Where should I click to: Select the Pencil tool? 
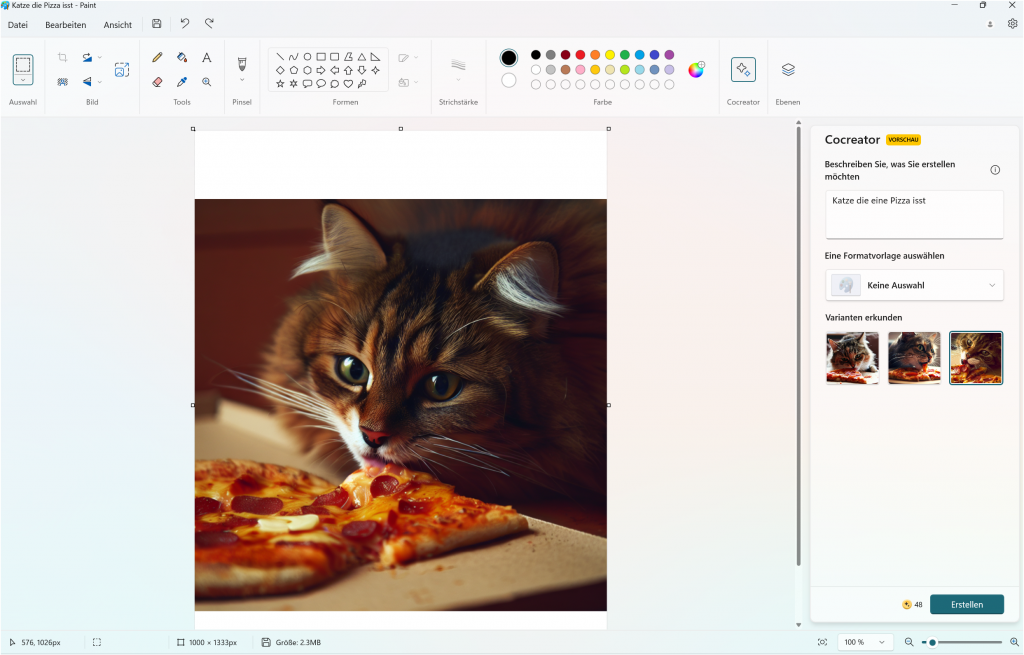click(157, 57)
